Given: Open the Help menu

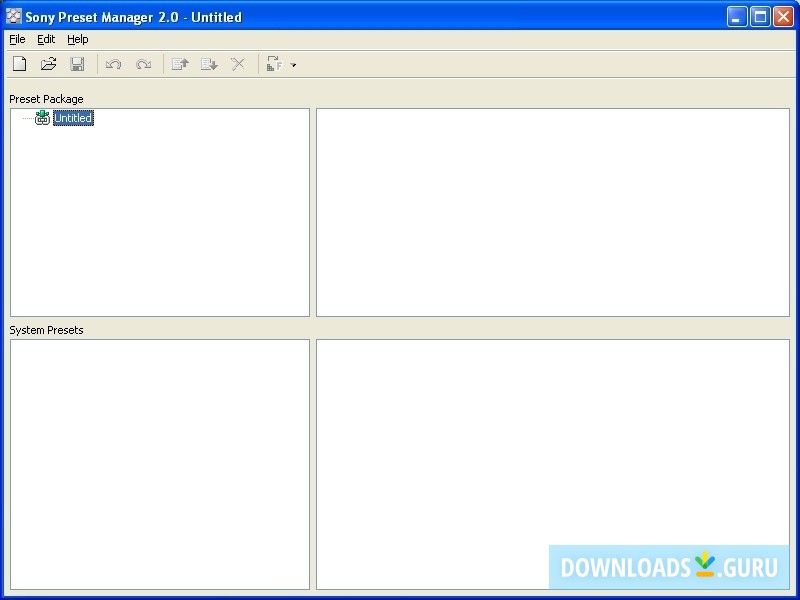Looking at the screenshot, I should (x=77, y=39).
